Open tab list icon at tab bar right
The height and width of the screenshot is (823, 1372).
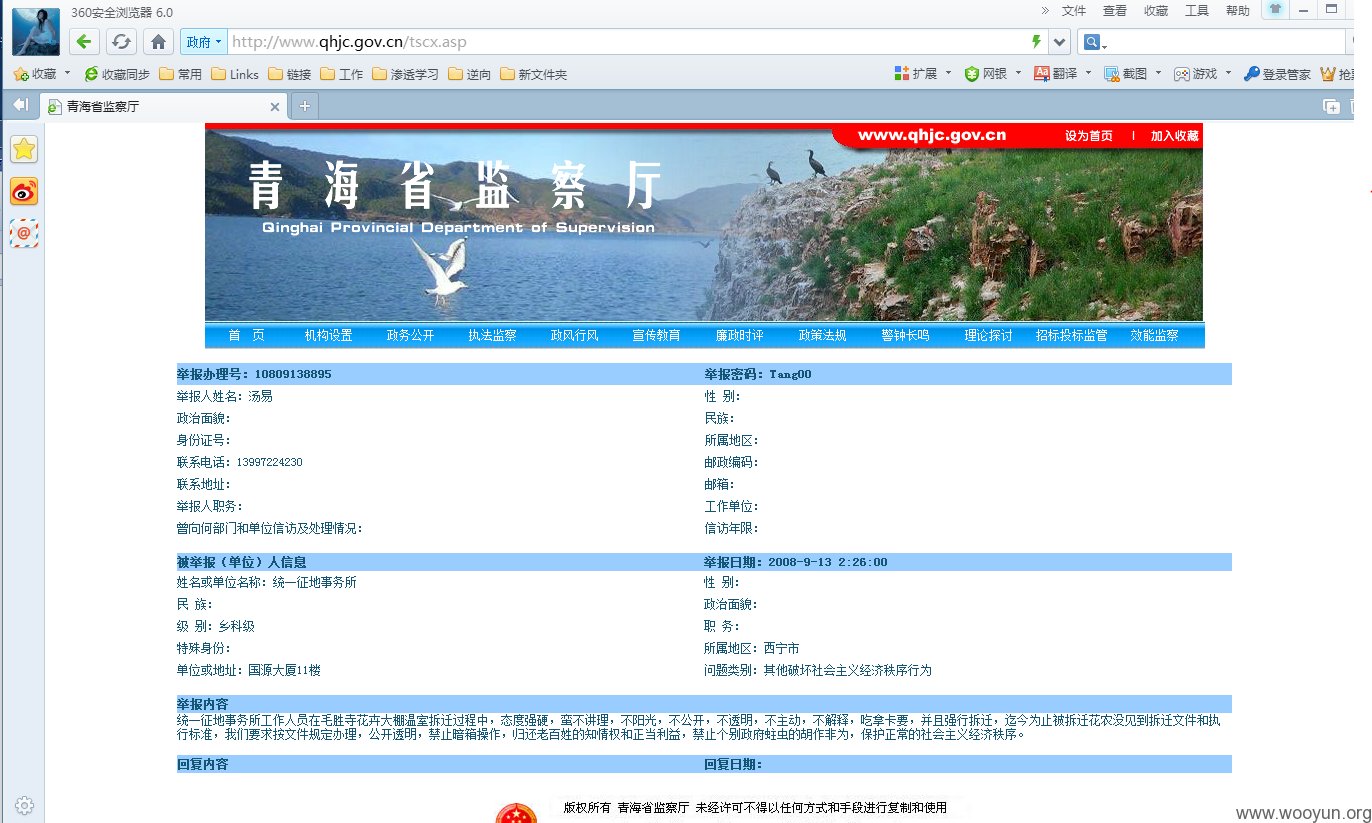(x=1331, y=106)
